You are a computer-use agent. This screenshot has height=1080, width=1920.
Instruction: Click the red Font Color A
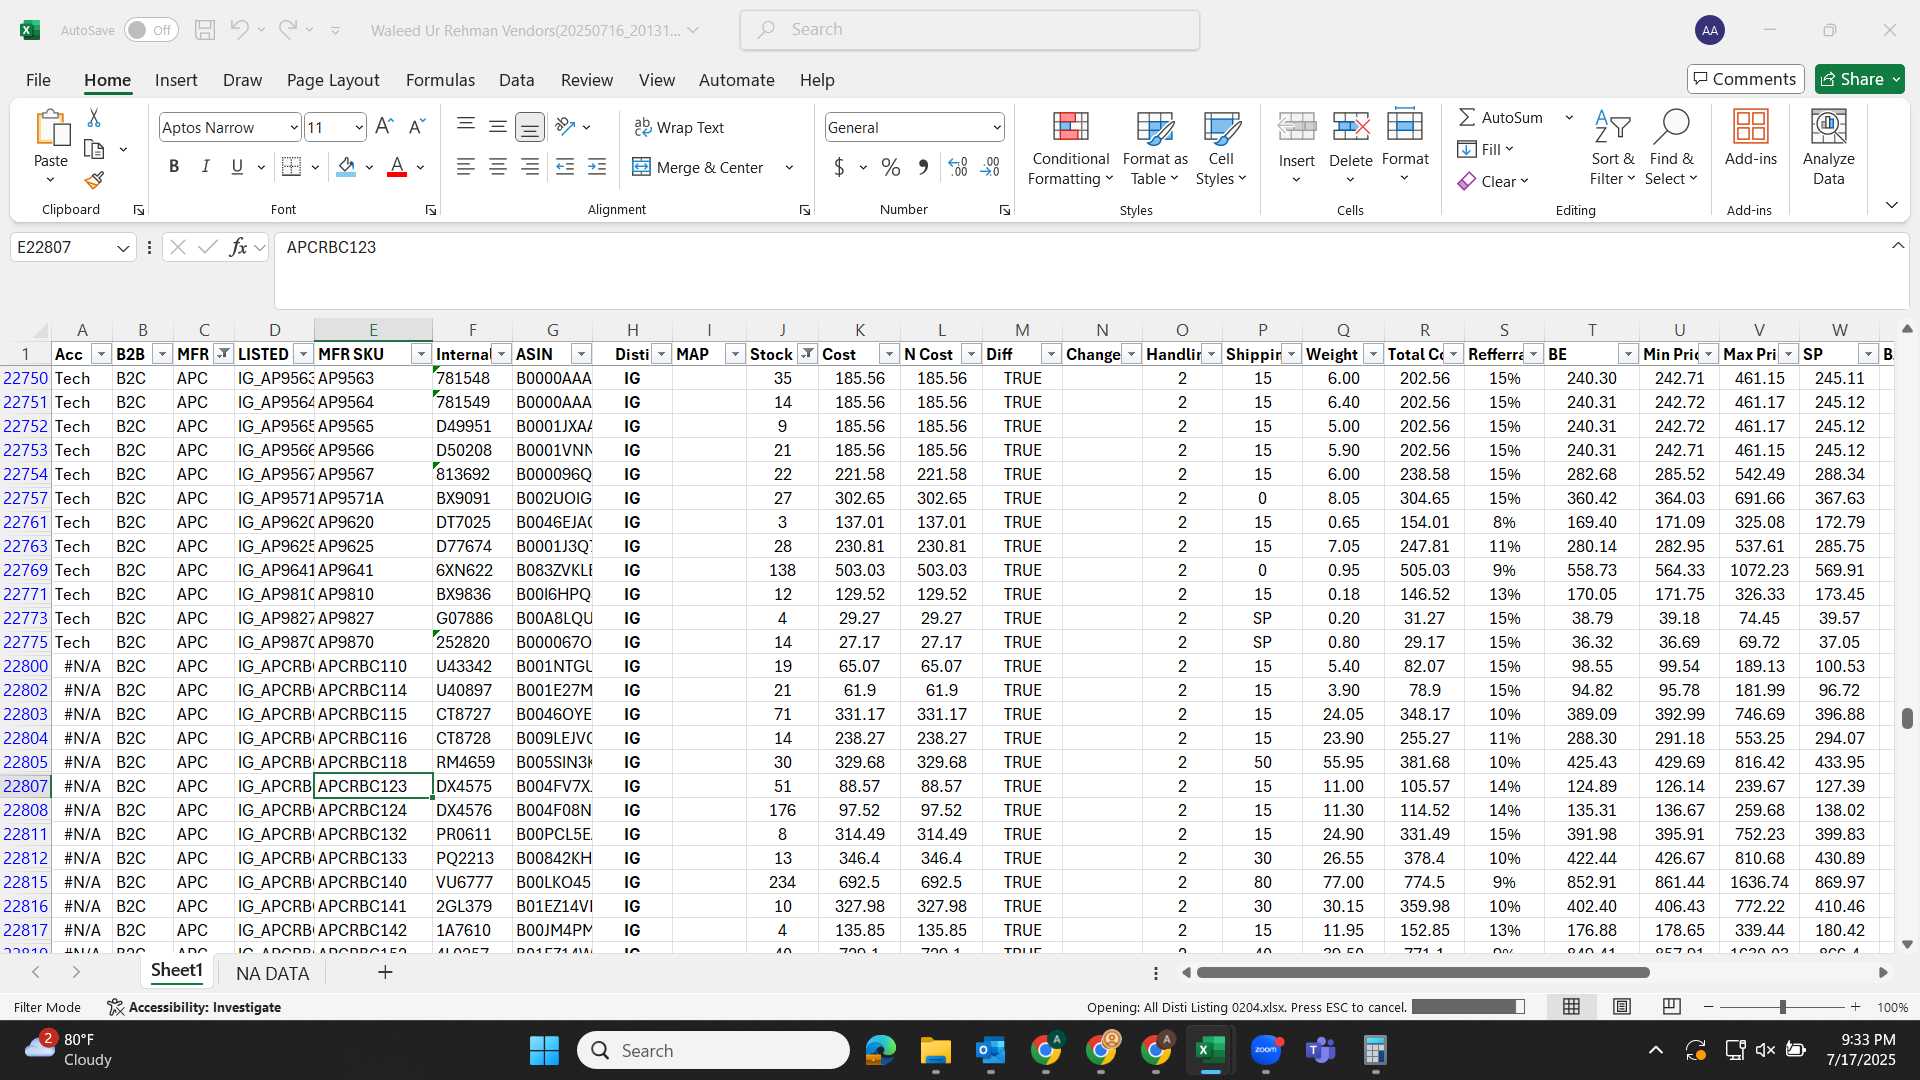click(397, 167)
